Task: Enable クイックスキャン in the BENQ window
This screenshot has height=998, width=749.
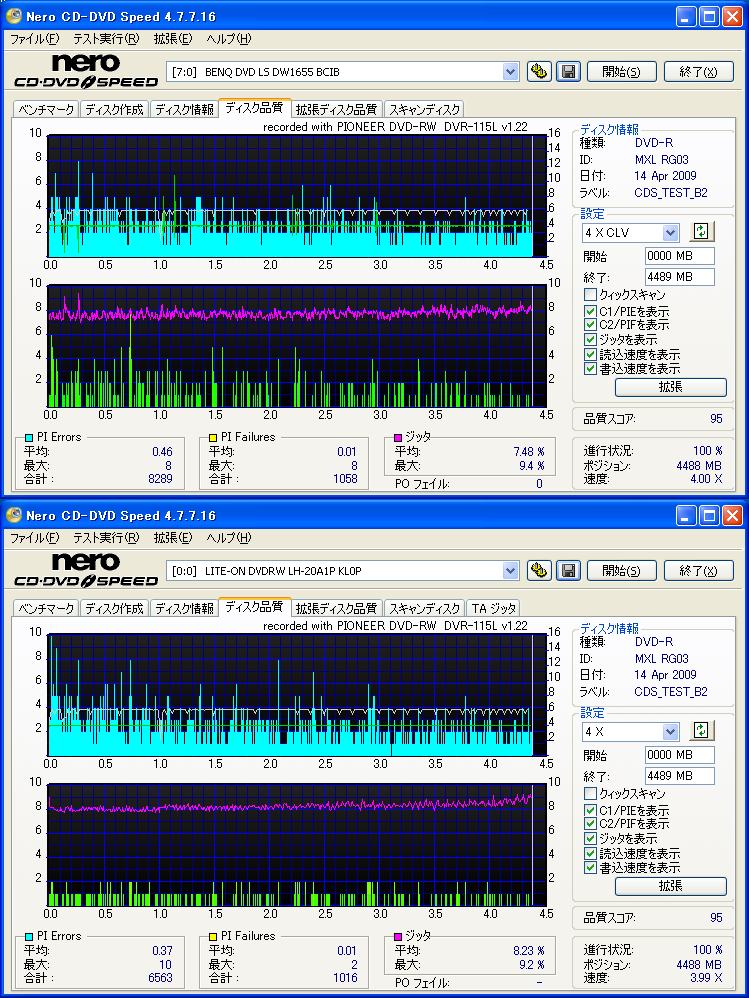Action: tap(591, 295)
